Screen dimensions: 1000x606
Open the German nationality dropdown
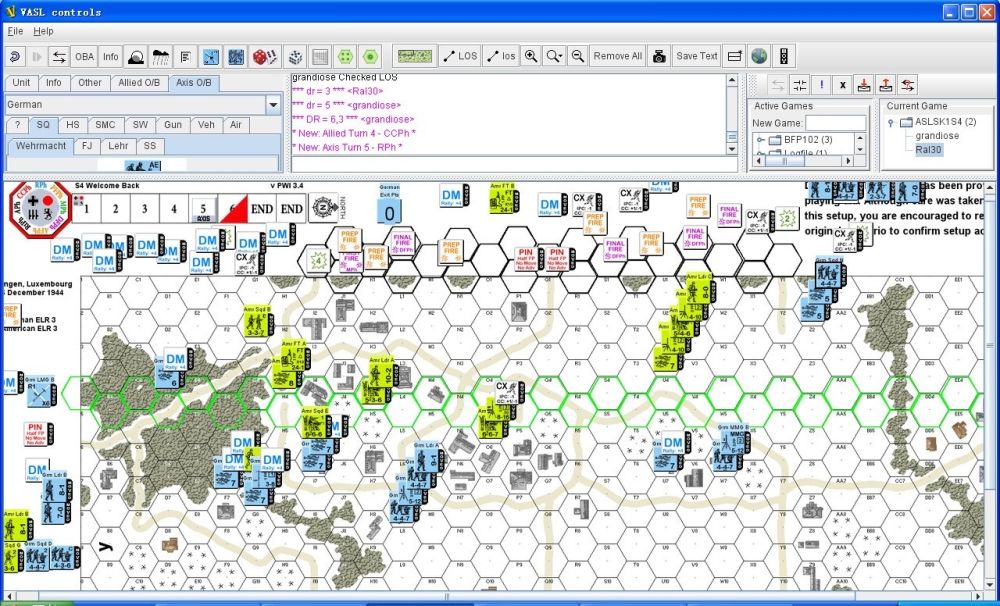tap(273, 105)
